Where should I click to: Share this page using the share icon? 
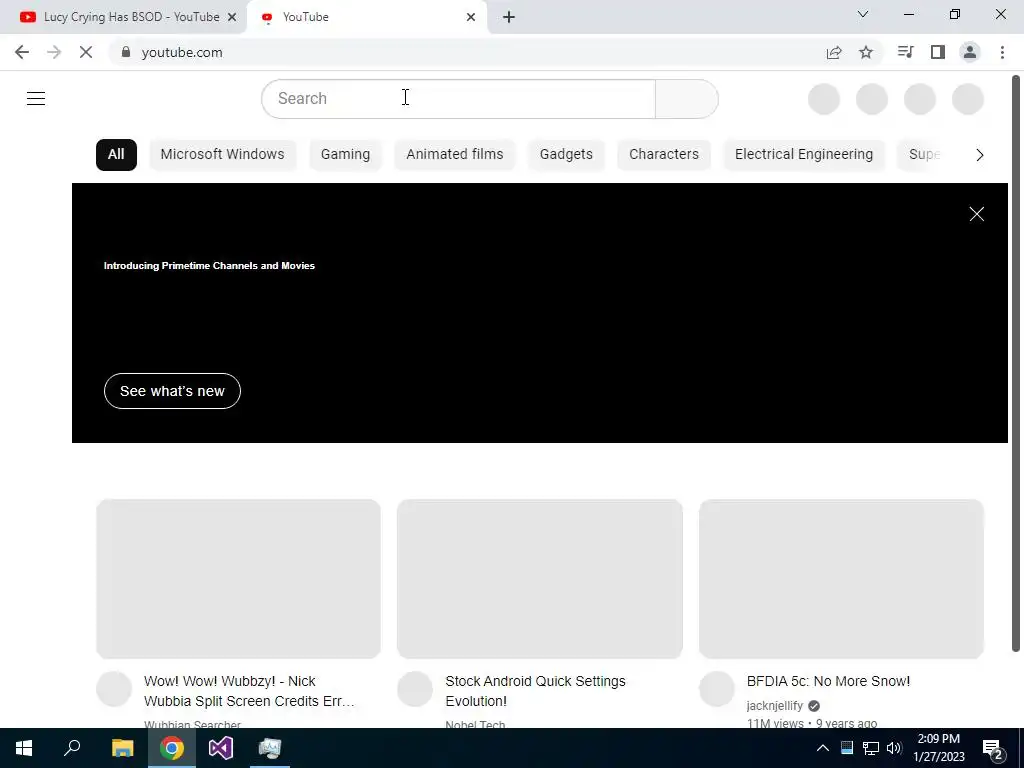[x=834, y=52]
